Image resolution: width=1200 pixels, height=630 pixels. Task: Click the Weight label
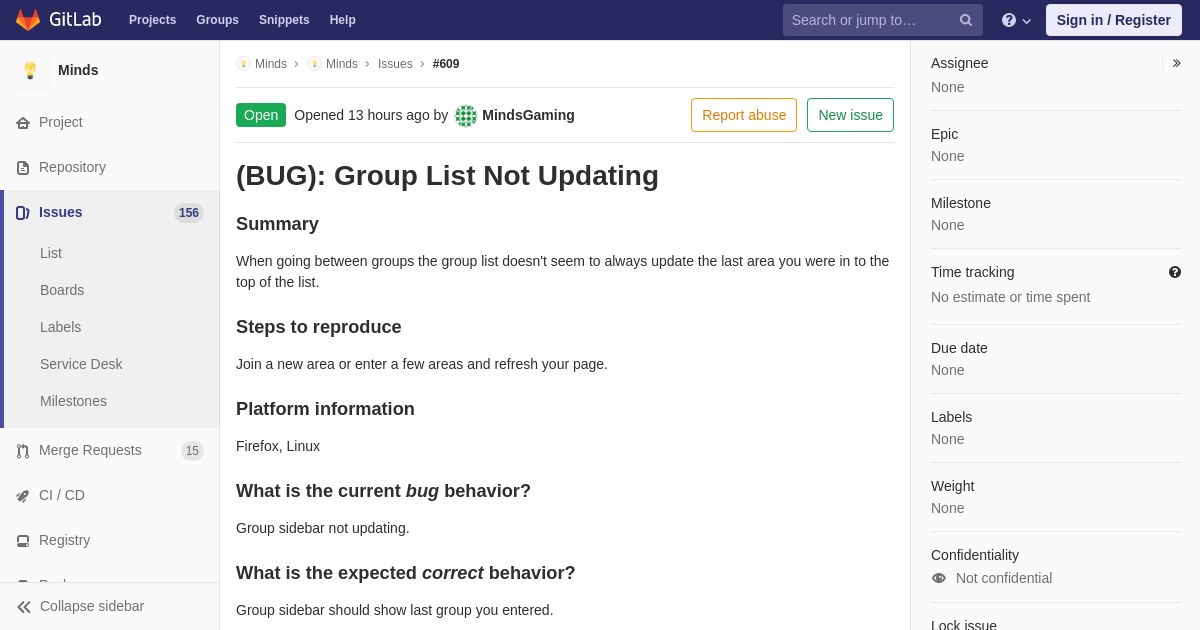(952, 486)
